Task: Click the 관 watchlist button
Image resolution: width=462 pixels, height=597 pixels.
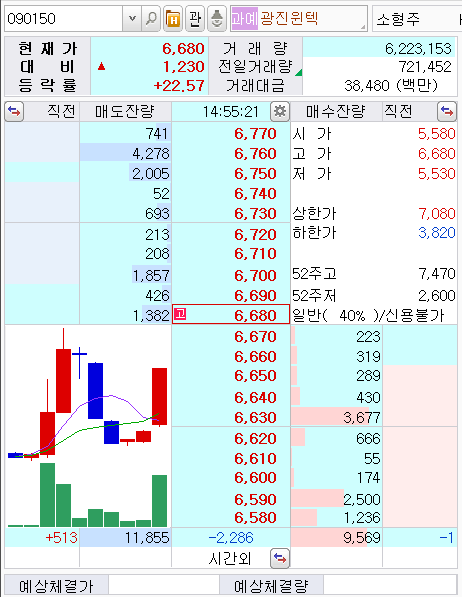Action: 195,18
